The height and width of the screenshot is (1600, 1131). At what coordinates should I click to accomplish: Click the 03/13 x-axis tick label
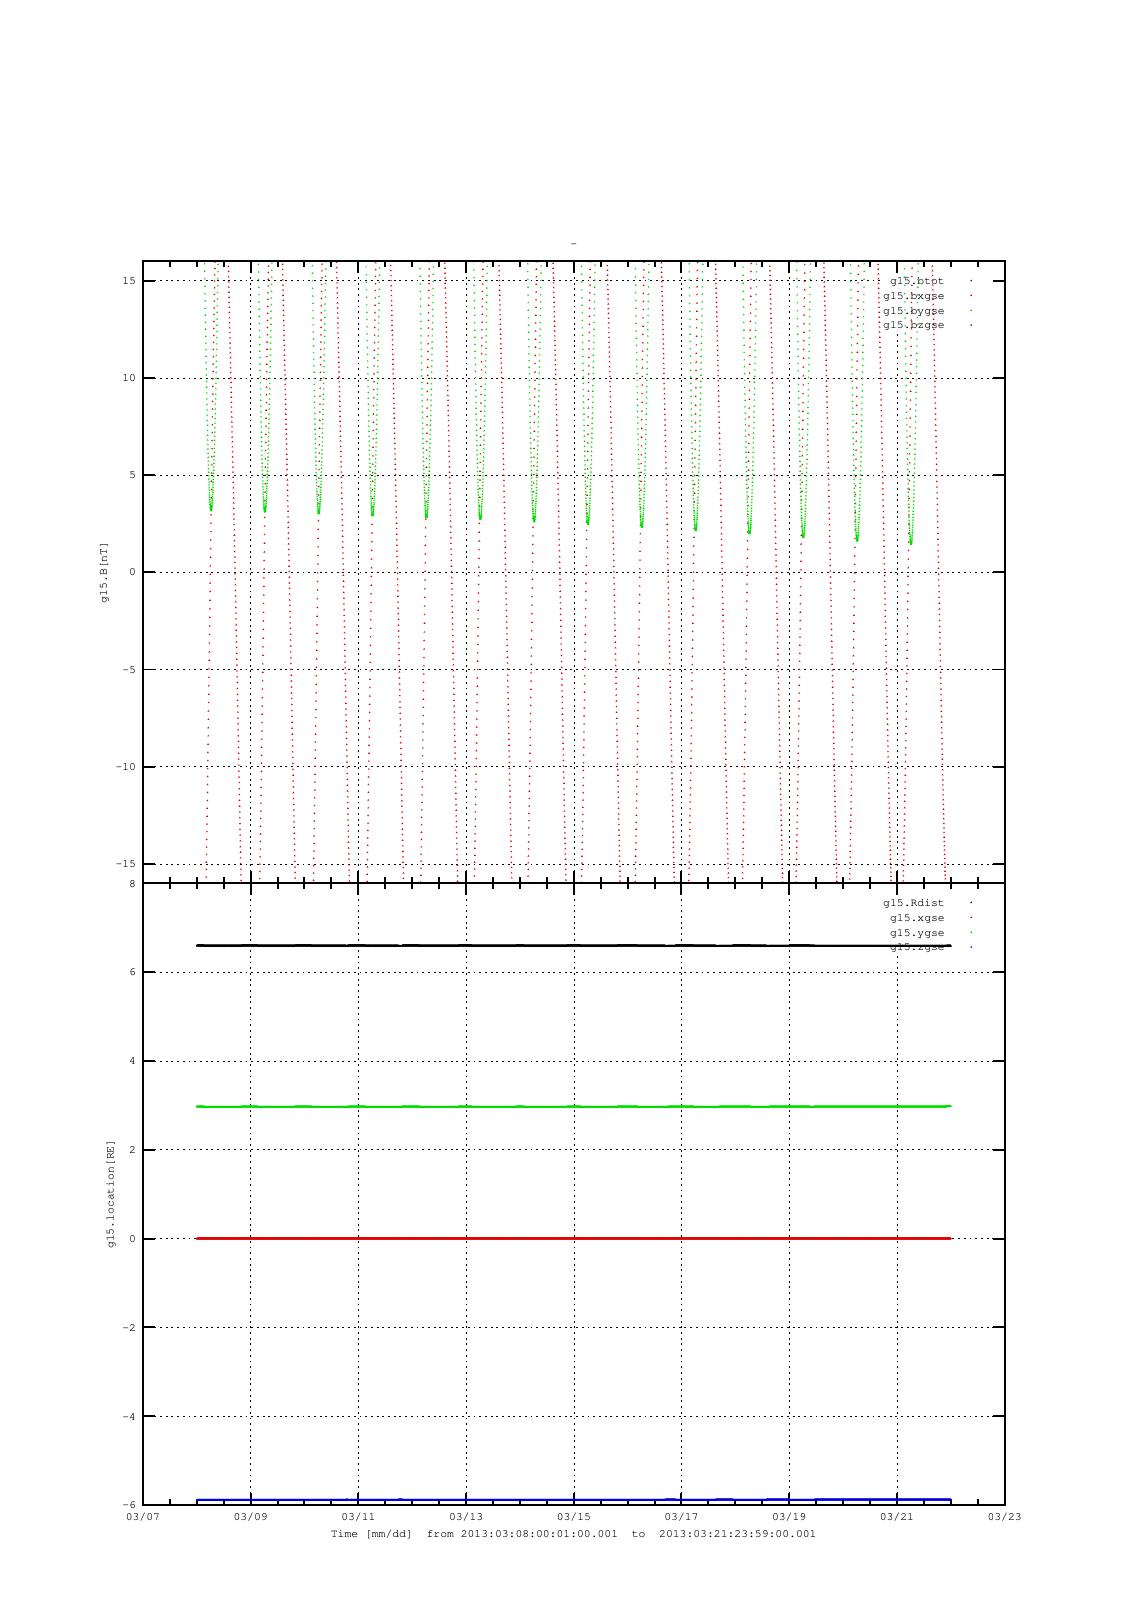(x=466, y=1517)
